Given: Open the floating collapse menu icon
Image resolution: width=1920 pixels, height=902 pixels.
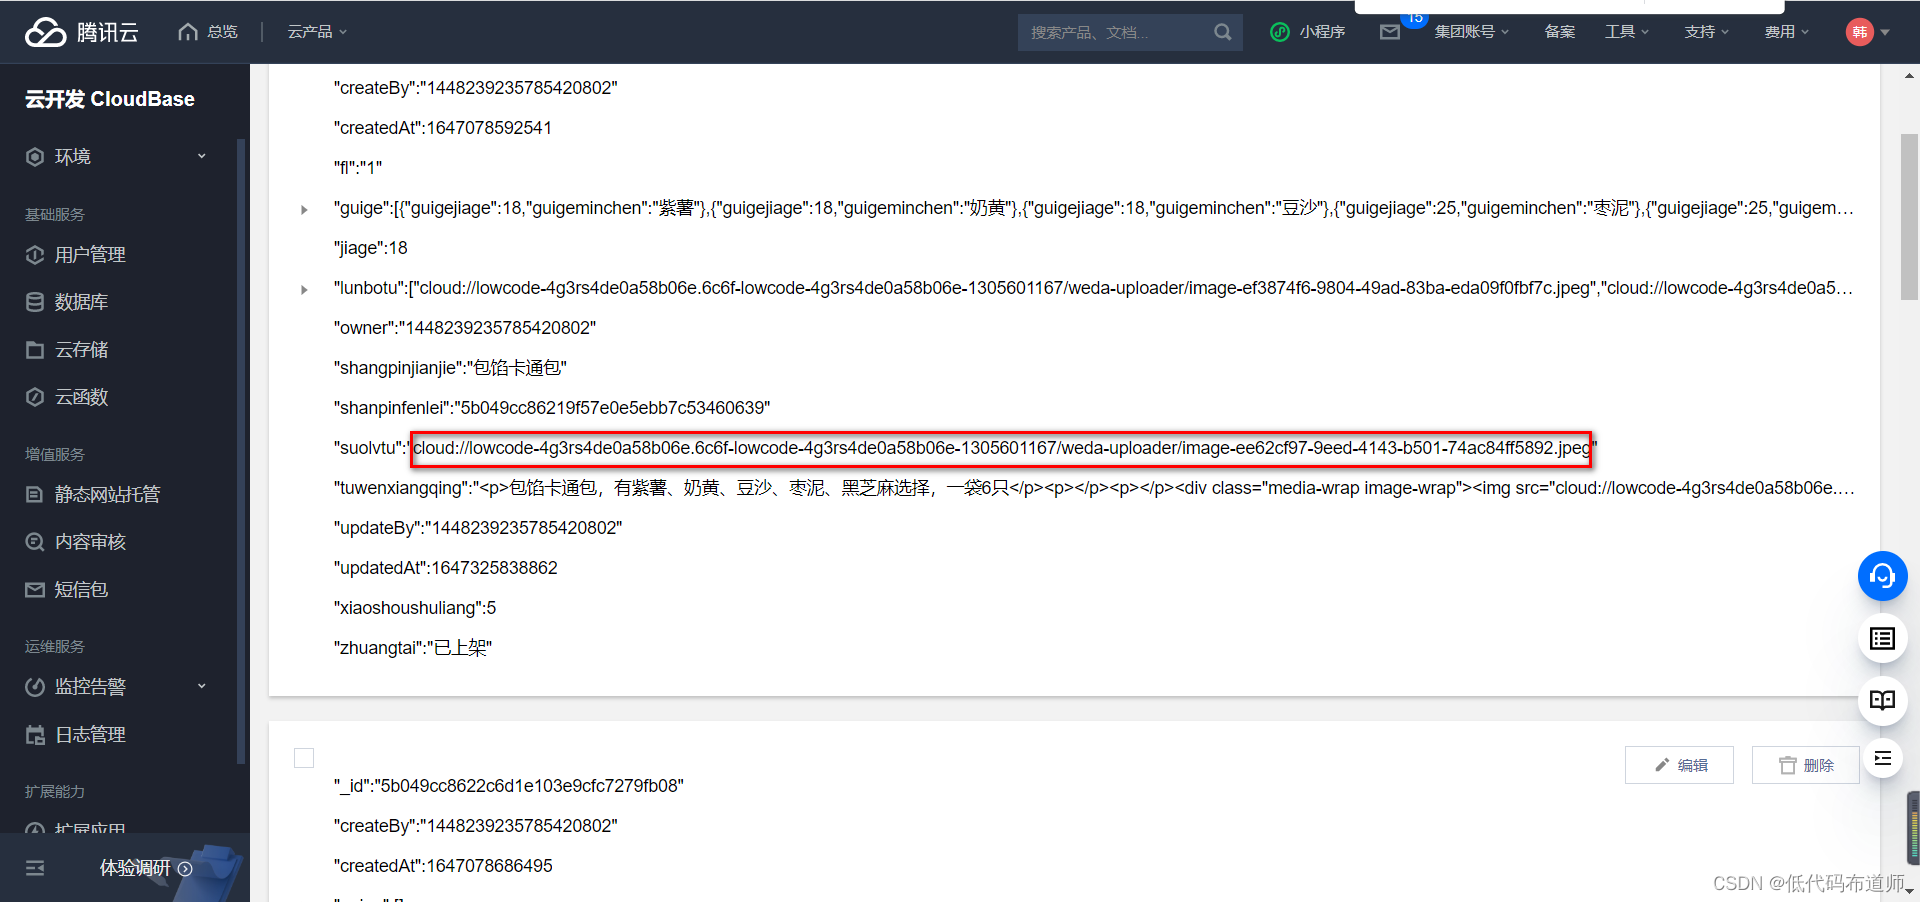Looking at the screenshot, I should pyautogui.click(x=1882, y=758).
